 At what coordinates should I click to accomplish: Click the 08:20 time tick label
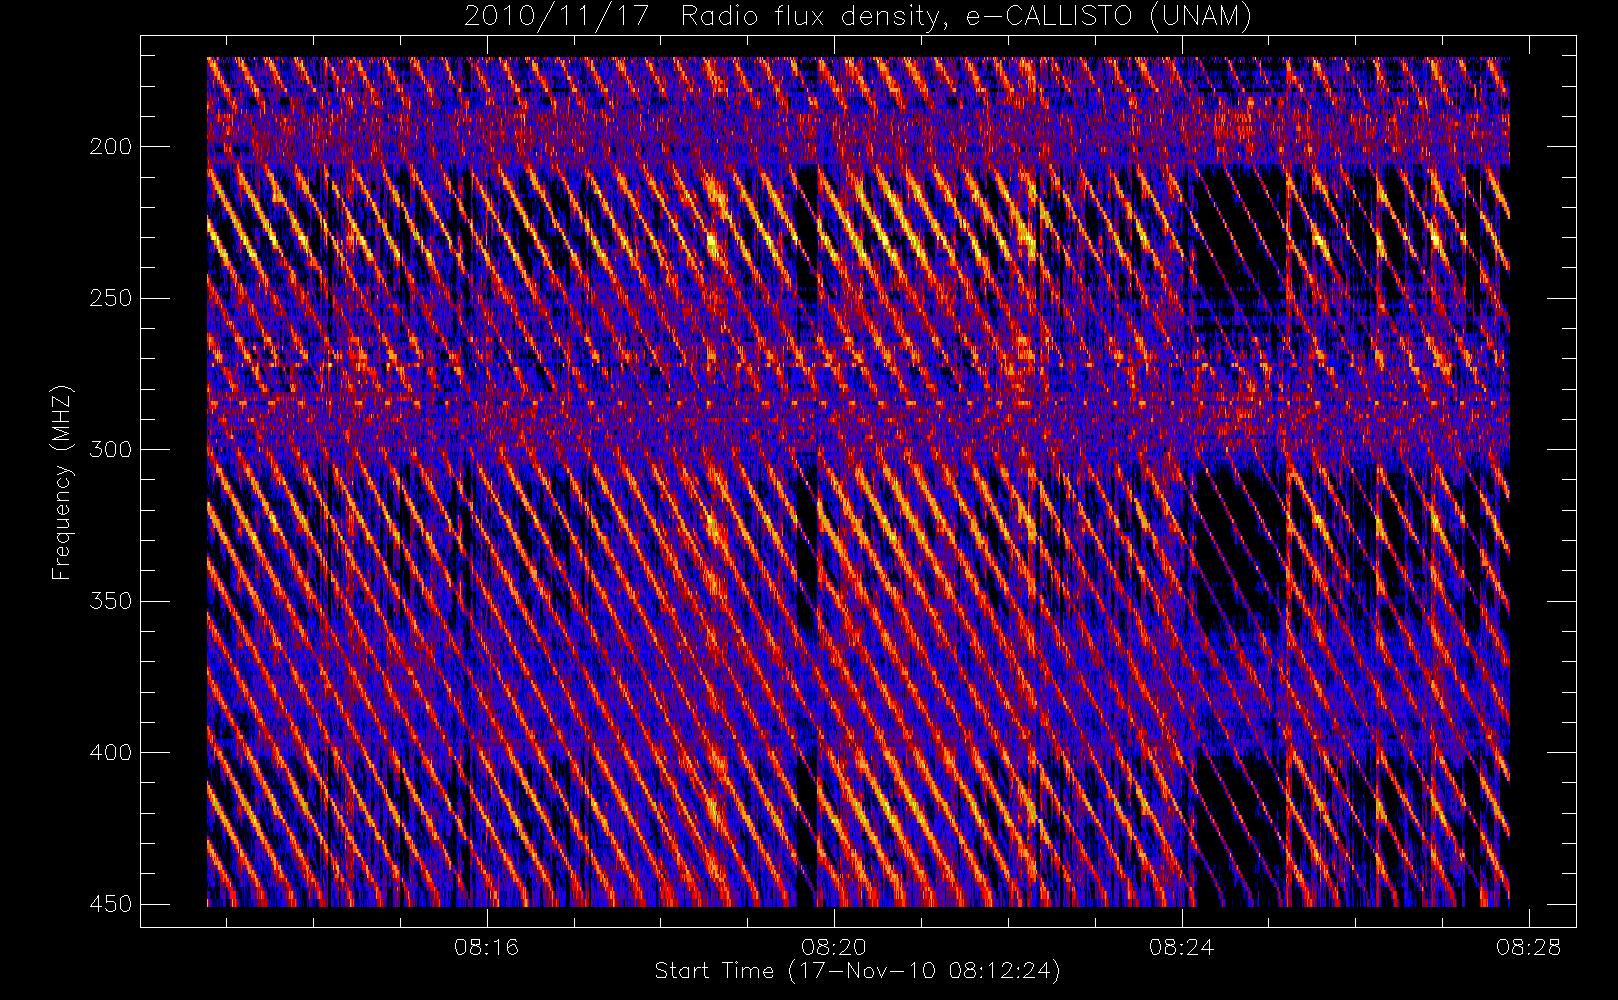tap(834, 946)
